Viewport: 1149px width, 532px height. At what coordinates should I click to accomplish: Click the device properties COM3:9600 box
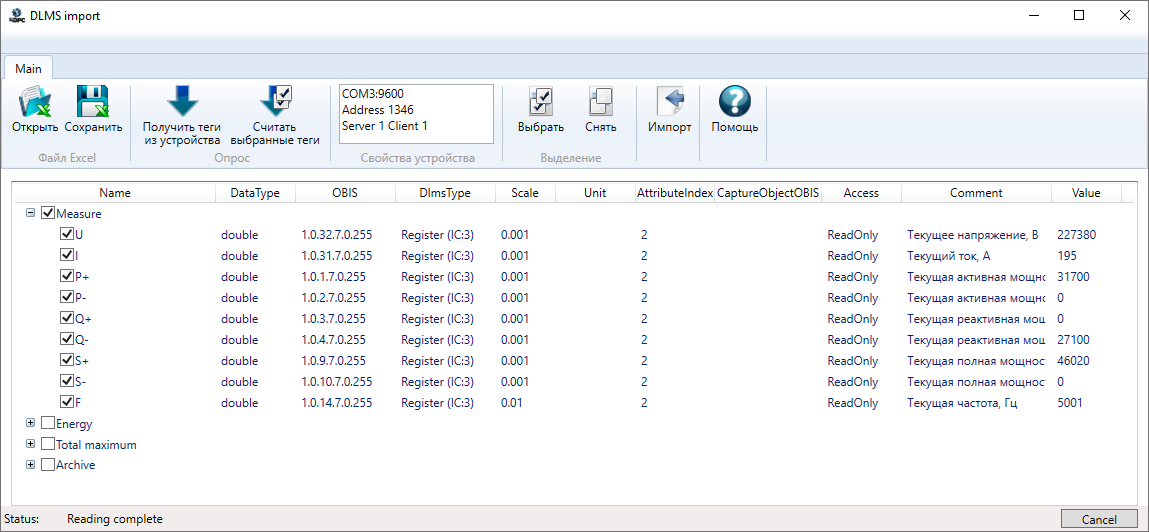click(x=415, y=114)
